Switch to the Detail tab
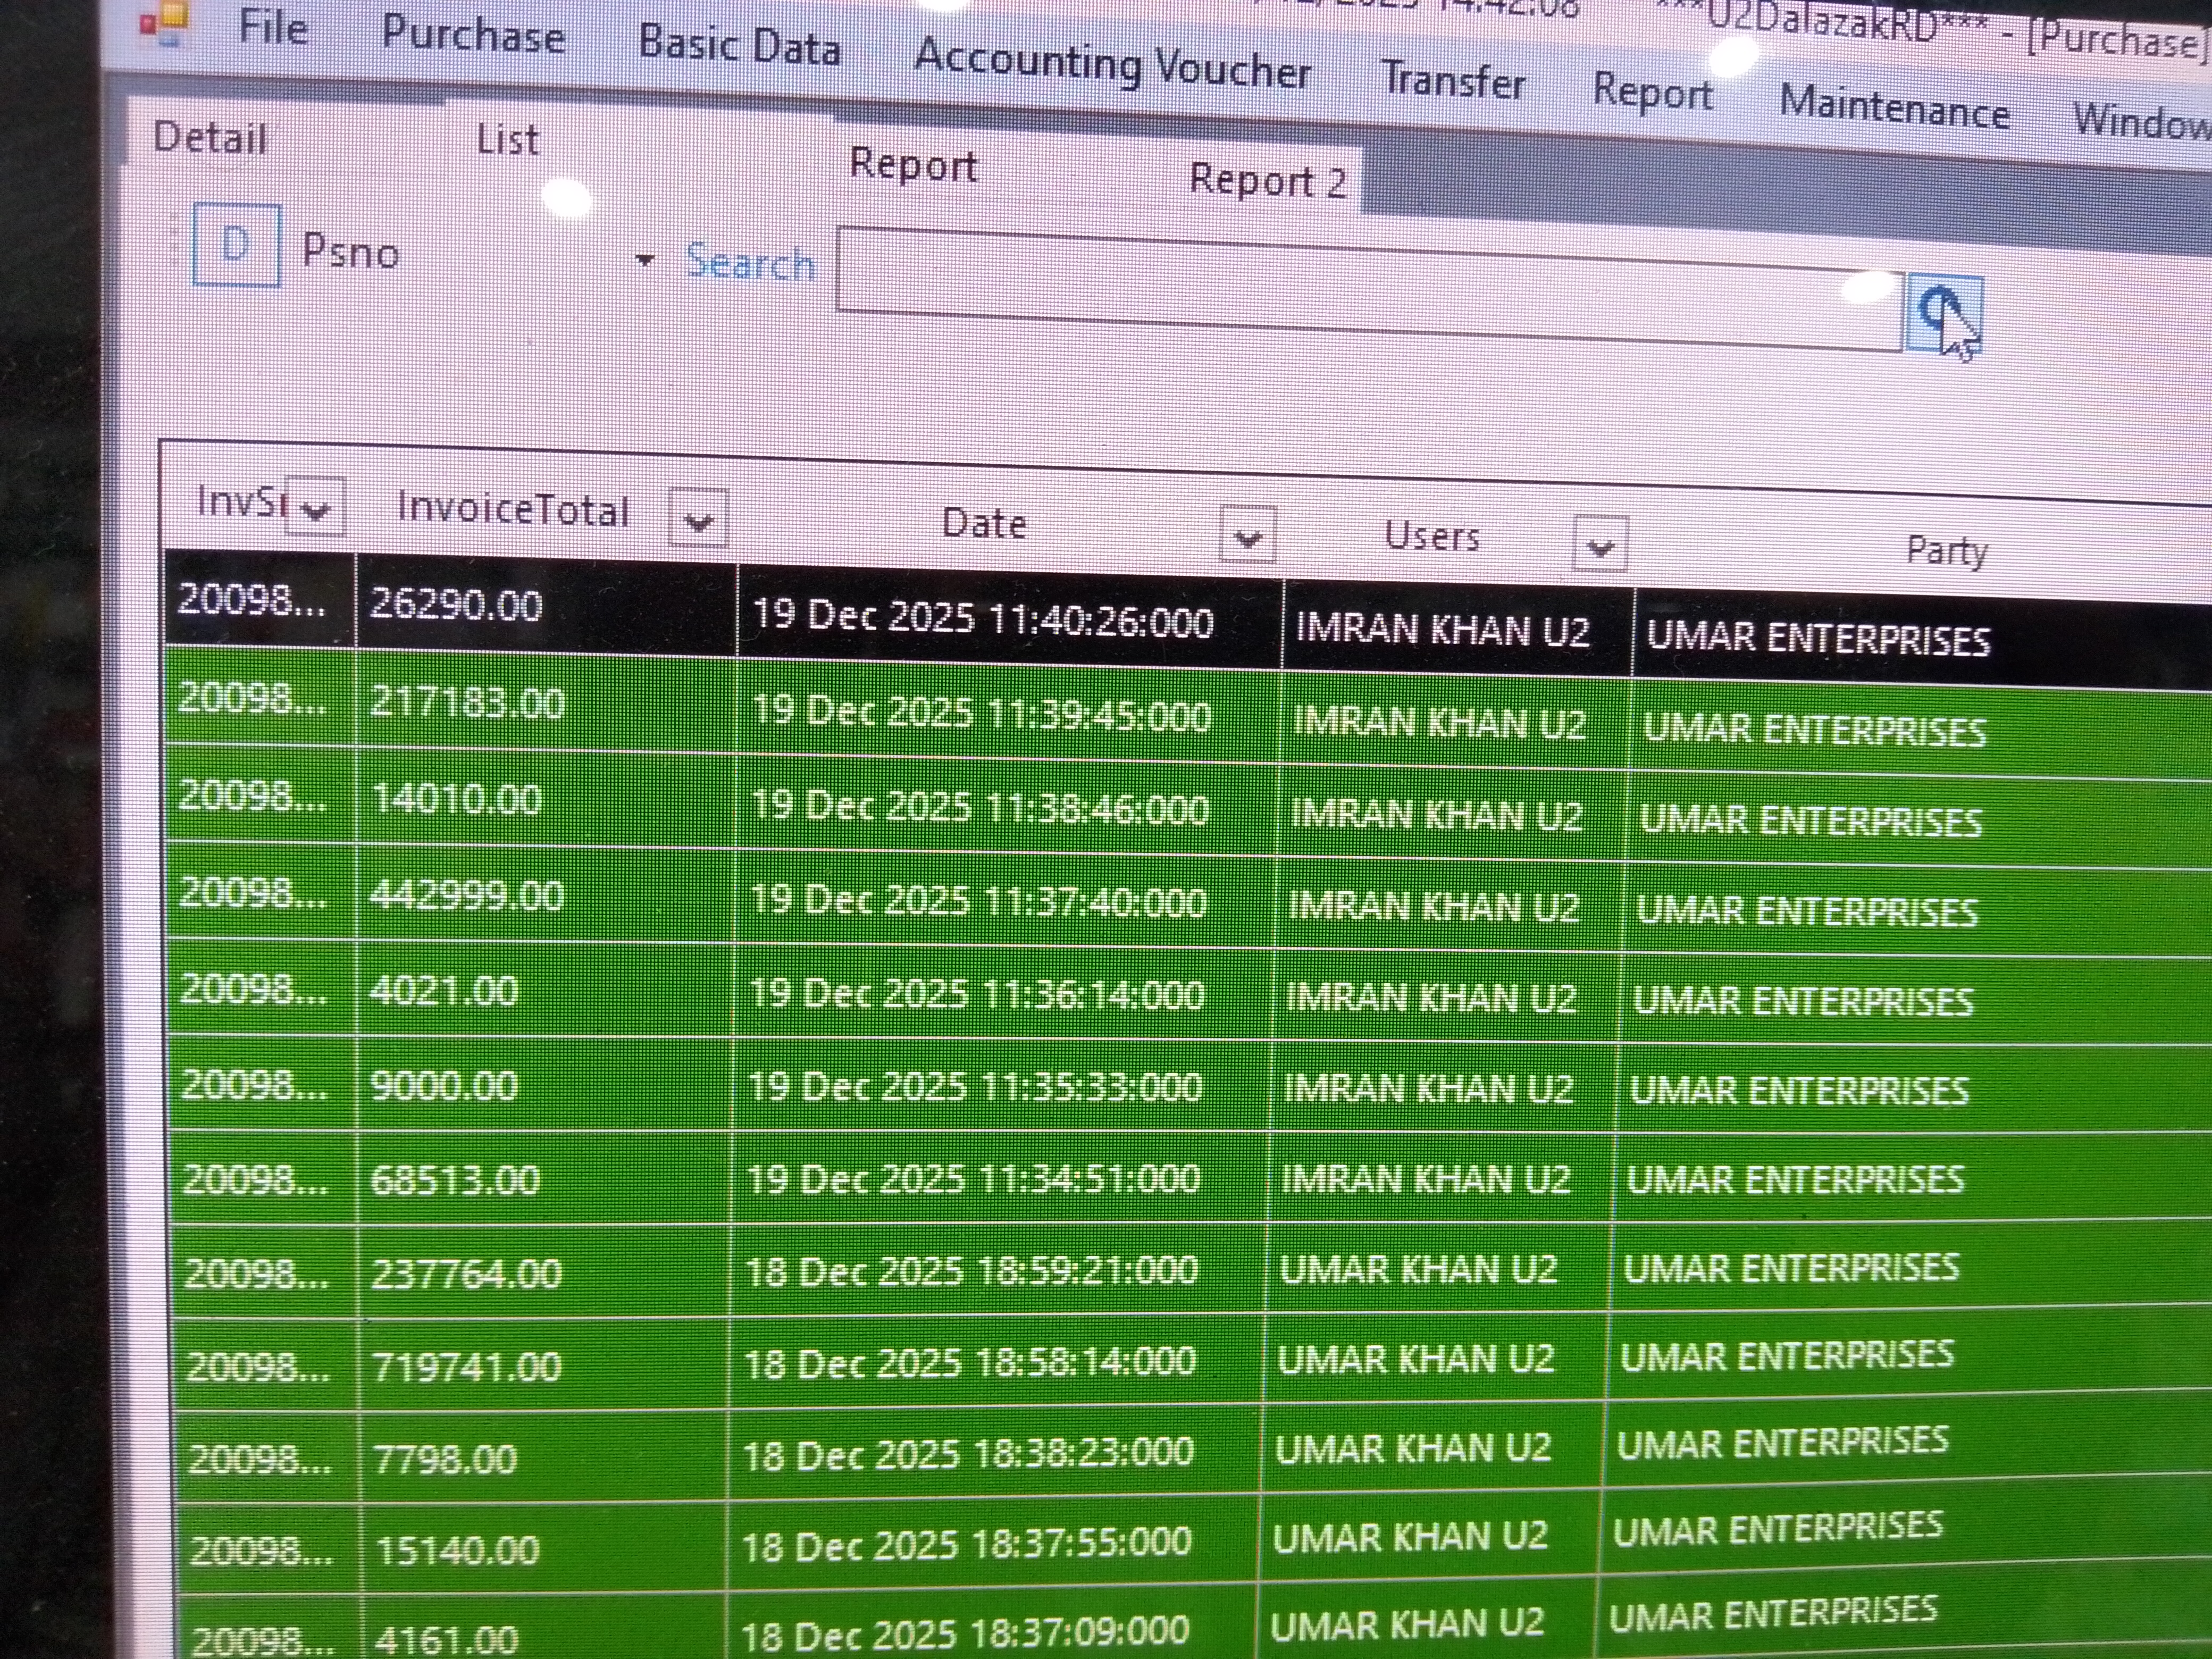The width and height of the screenshot is (2212, 1659). click(210, 138)
